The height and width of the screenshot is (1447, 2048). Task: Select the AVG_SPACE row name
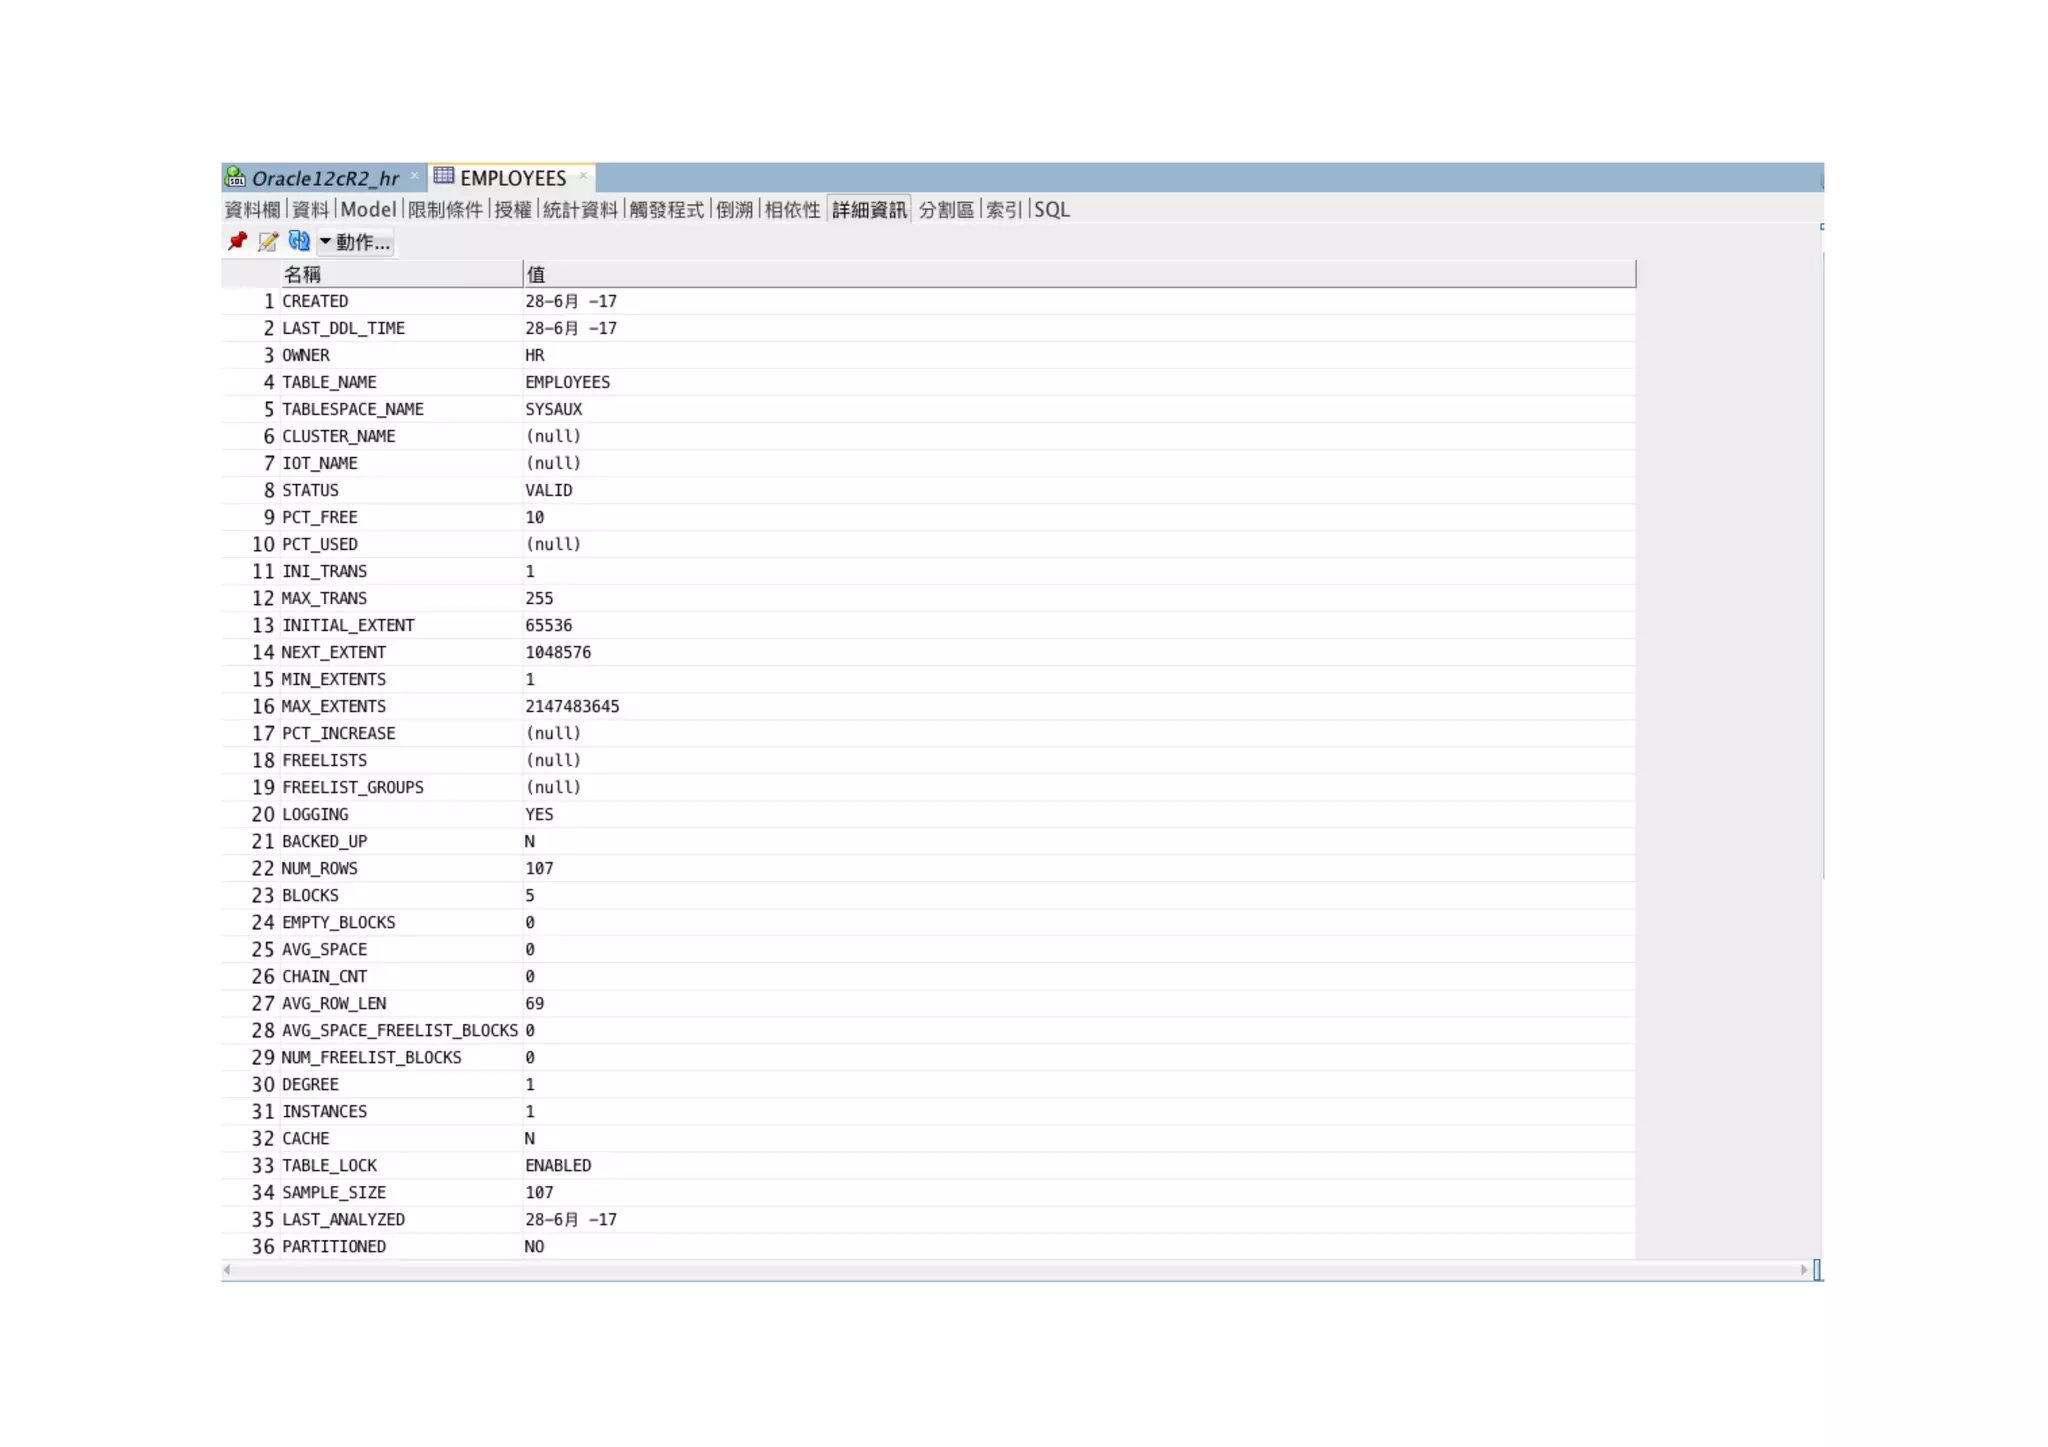pos(325,949)
